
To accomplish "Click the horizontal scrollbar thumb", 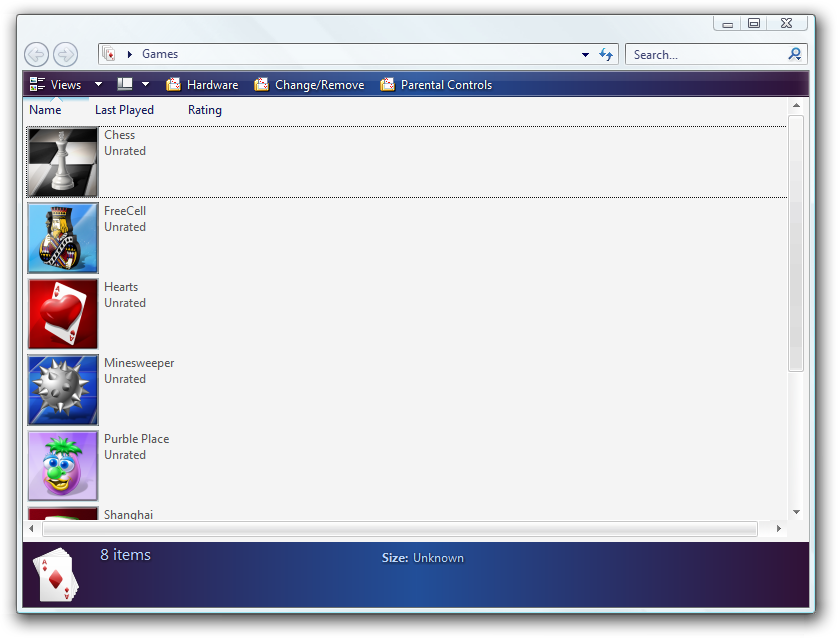I will [400, 528].
